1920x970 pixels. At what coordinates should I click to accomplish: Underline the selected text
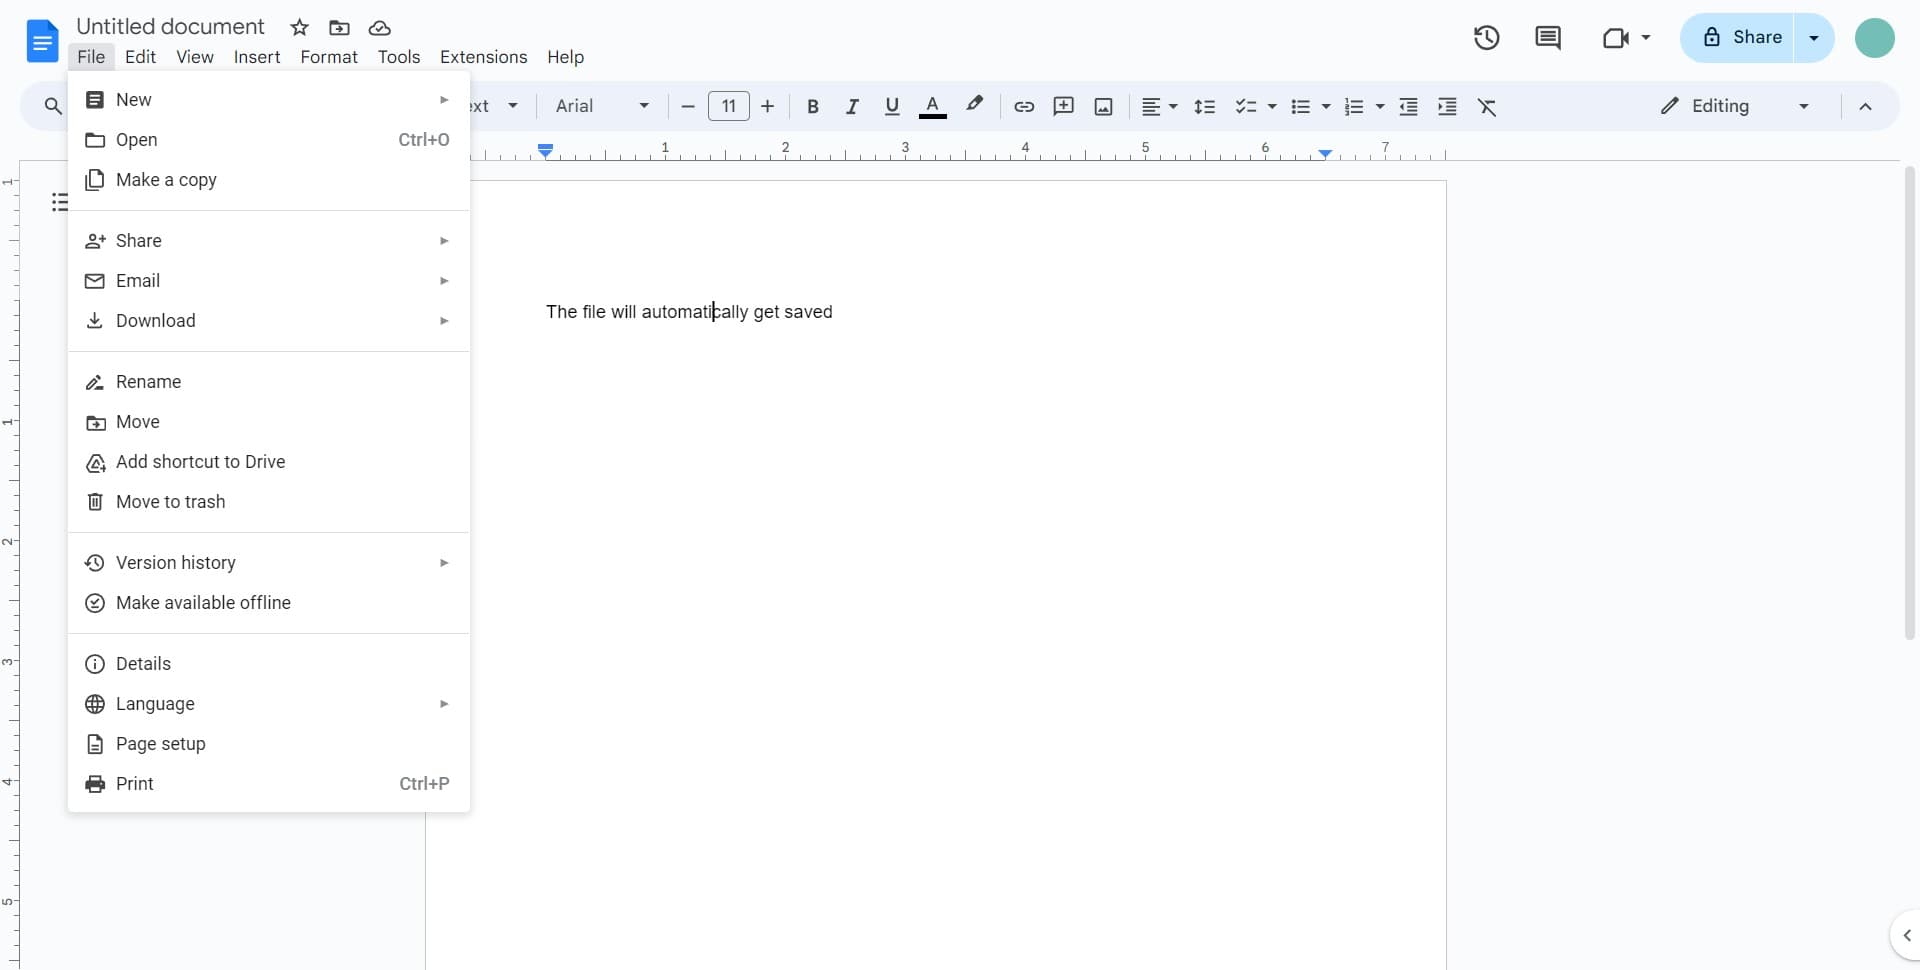892,106
